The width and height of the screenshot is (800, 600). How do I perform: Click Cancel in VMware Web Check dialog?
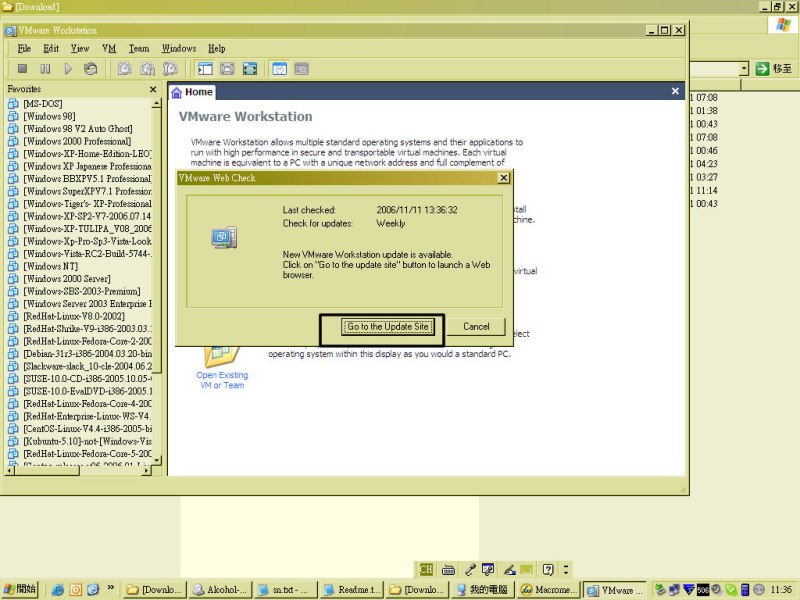tap(476, 327)
